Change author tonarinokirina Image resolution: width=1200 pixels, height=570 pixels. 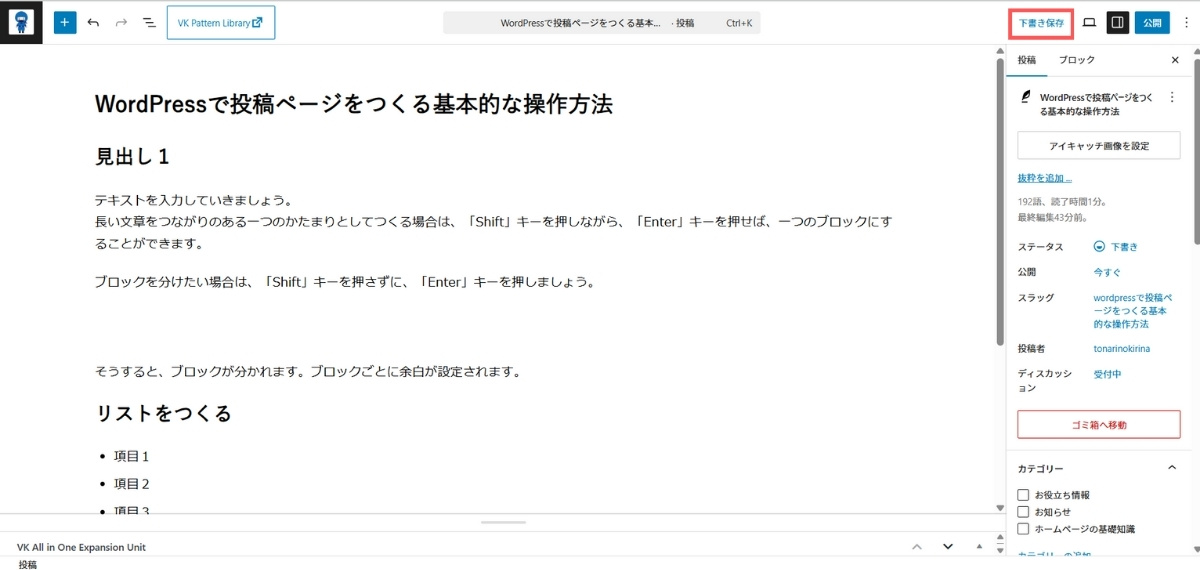(1122, 349)
